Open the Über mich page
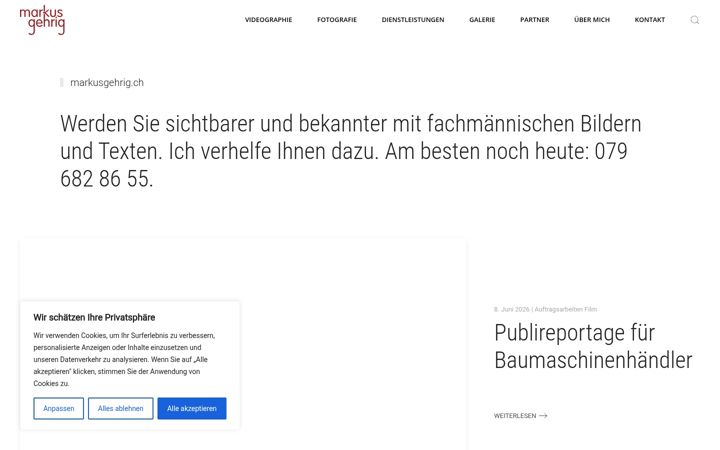 592,20
